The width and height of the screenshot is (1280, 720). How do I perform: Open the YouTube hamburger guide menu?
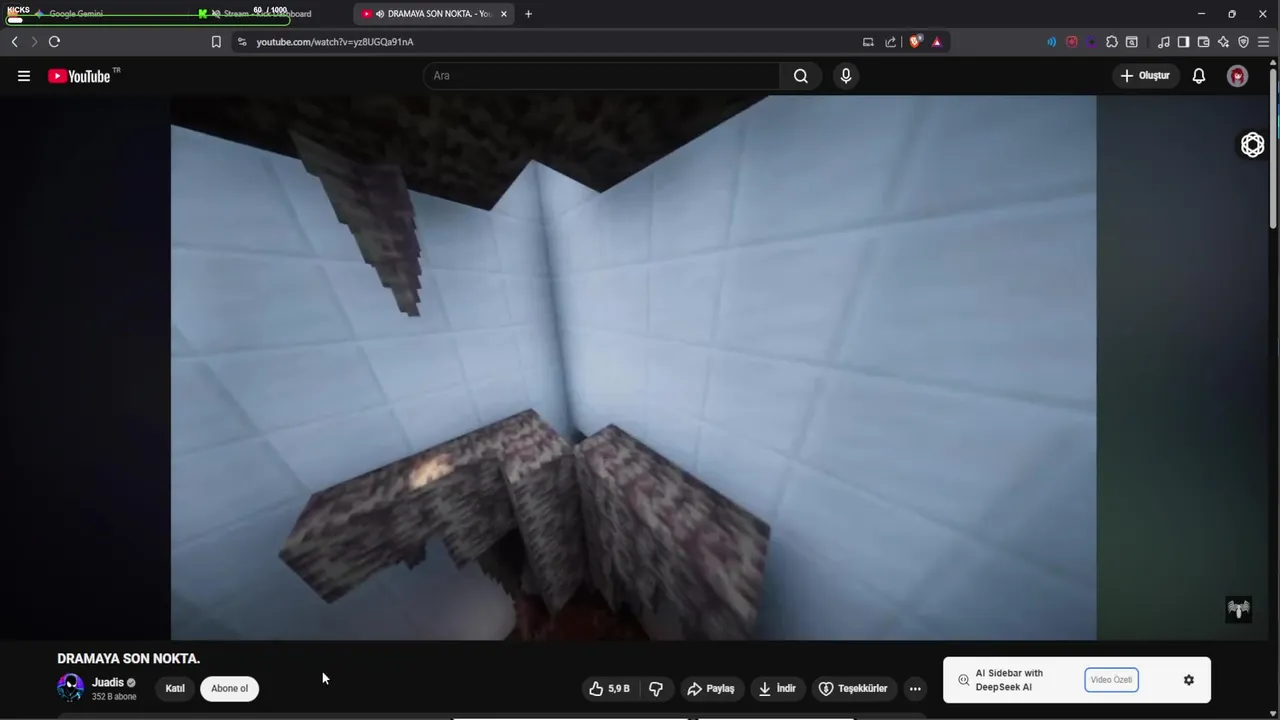click(24, 76)
